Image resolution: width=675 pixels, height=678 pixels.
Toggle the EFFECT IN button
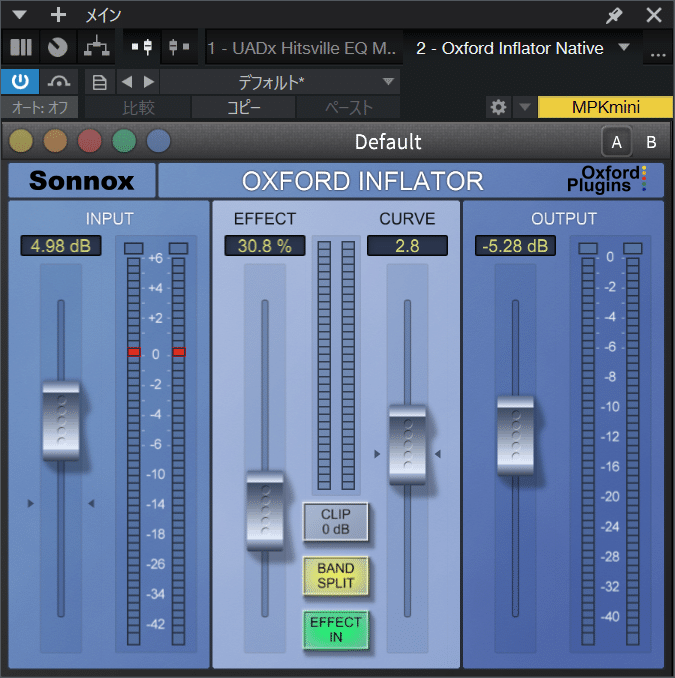click(x=336, y=630)
